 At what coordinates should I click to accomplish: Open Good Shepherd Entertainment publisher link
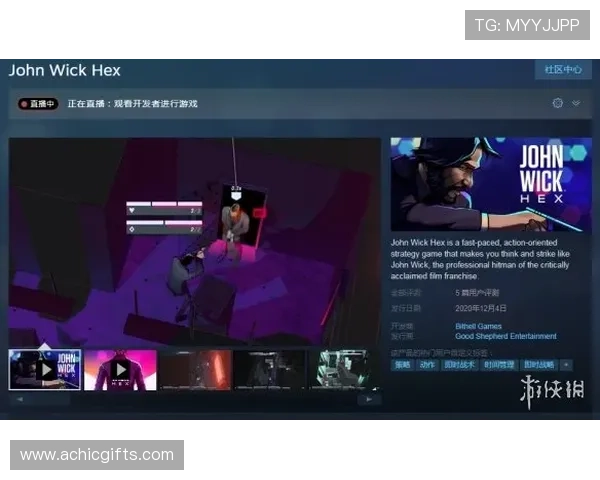tap(505, 337)
